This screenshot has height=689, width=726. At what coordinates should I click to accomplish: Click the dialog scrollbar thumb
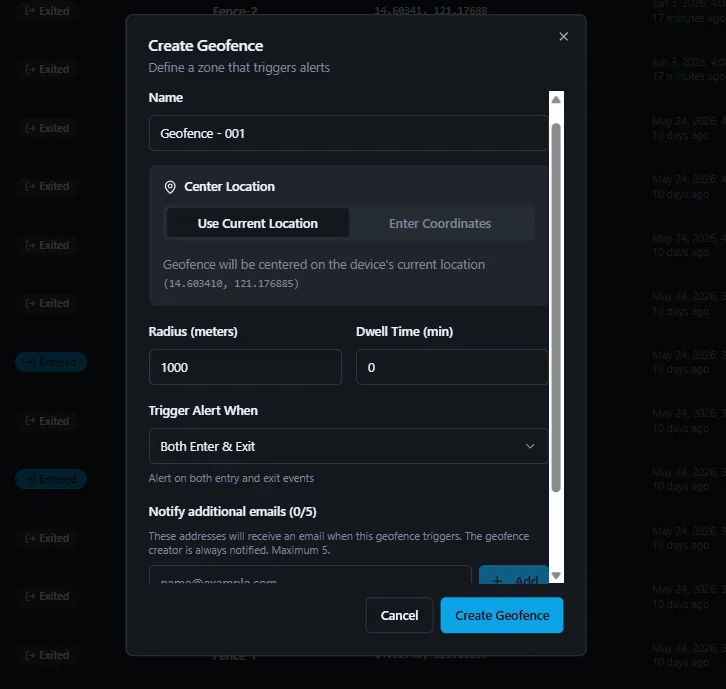coord(556,308)
